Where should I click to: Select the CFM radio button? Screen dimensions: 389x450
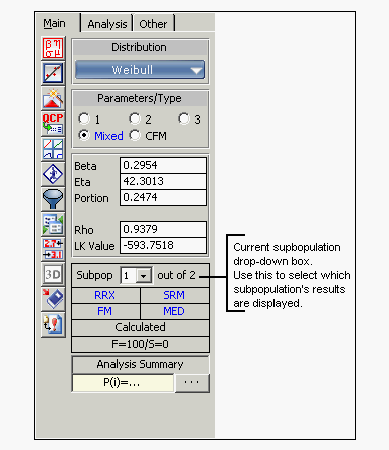[135, 135]
